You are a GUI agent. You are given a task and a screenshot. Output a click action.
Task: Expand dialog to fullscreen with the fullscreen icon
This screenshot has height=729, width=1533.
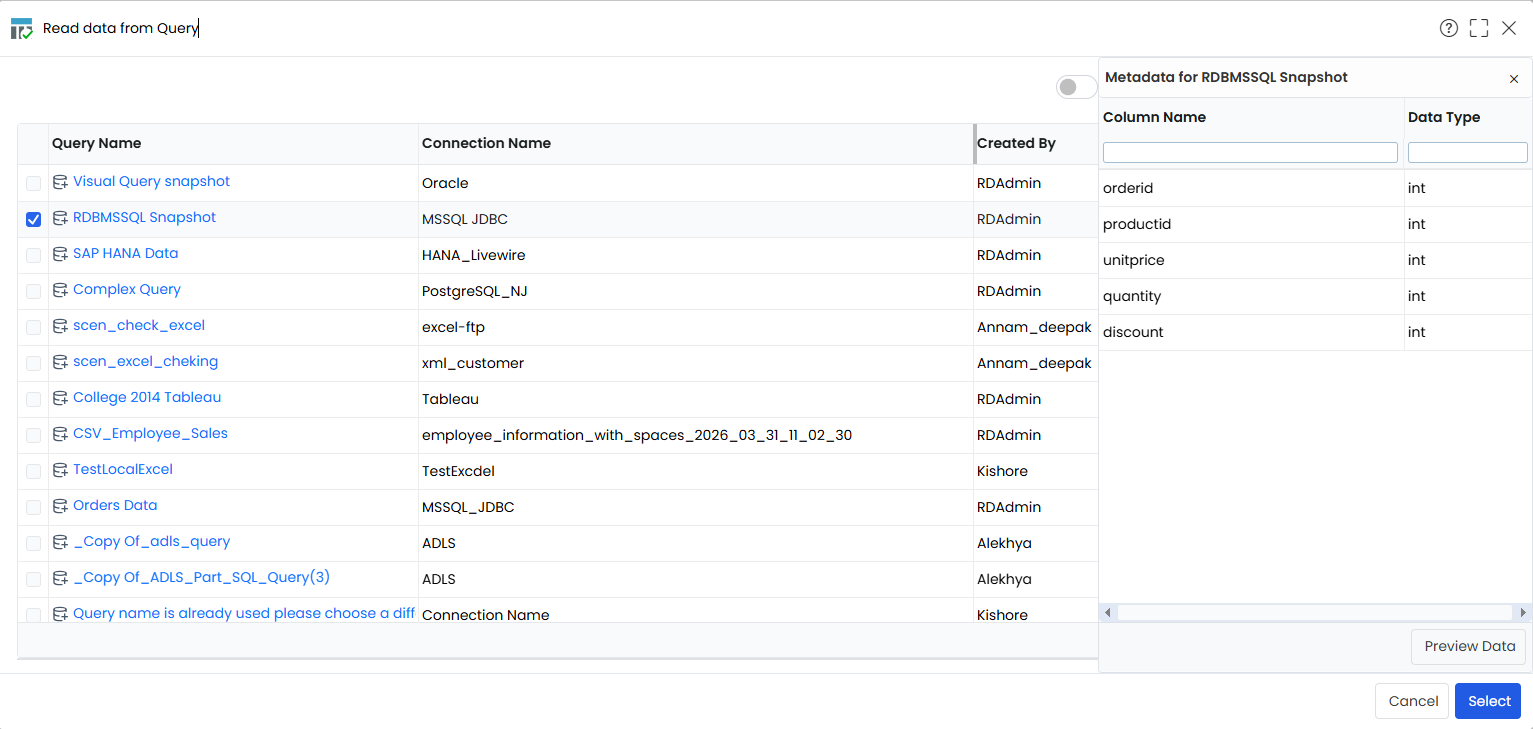(x=1479, y=28)
